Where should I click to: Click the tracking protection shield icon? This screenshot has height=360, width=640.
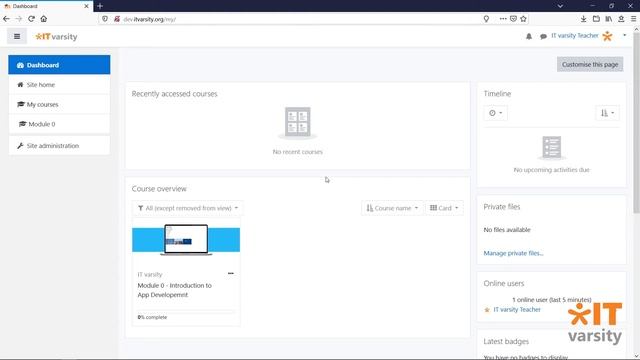(x=105, y=19)
